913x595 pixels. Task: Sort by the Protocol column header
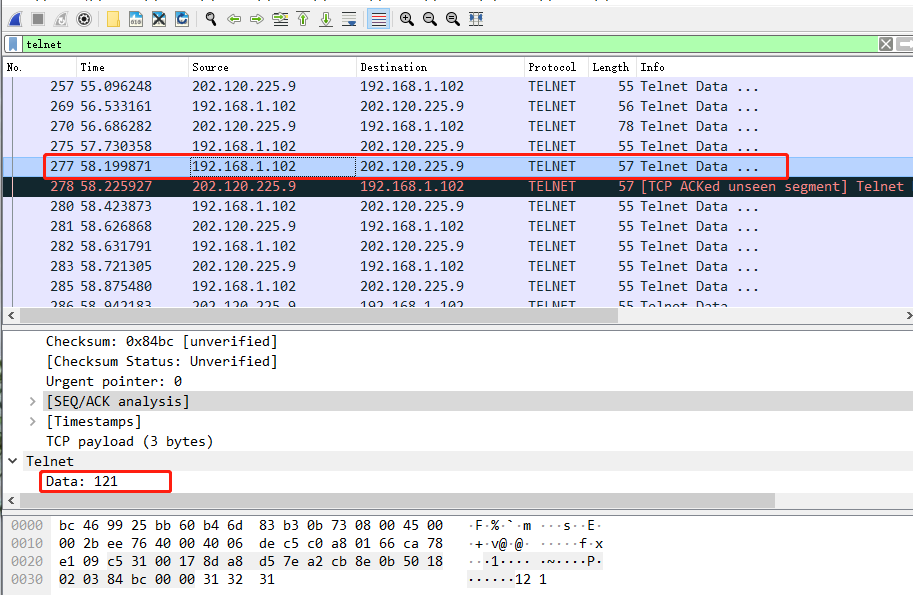click(x=556, y=68)
